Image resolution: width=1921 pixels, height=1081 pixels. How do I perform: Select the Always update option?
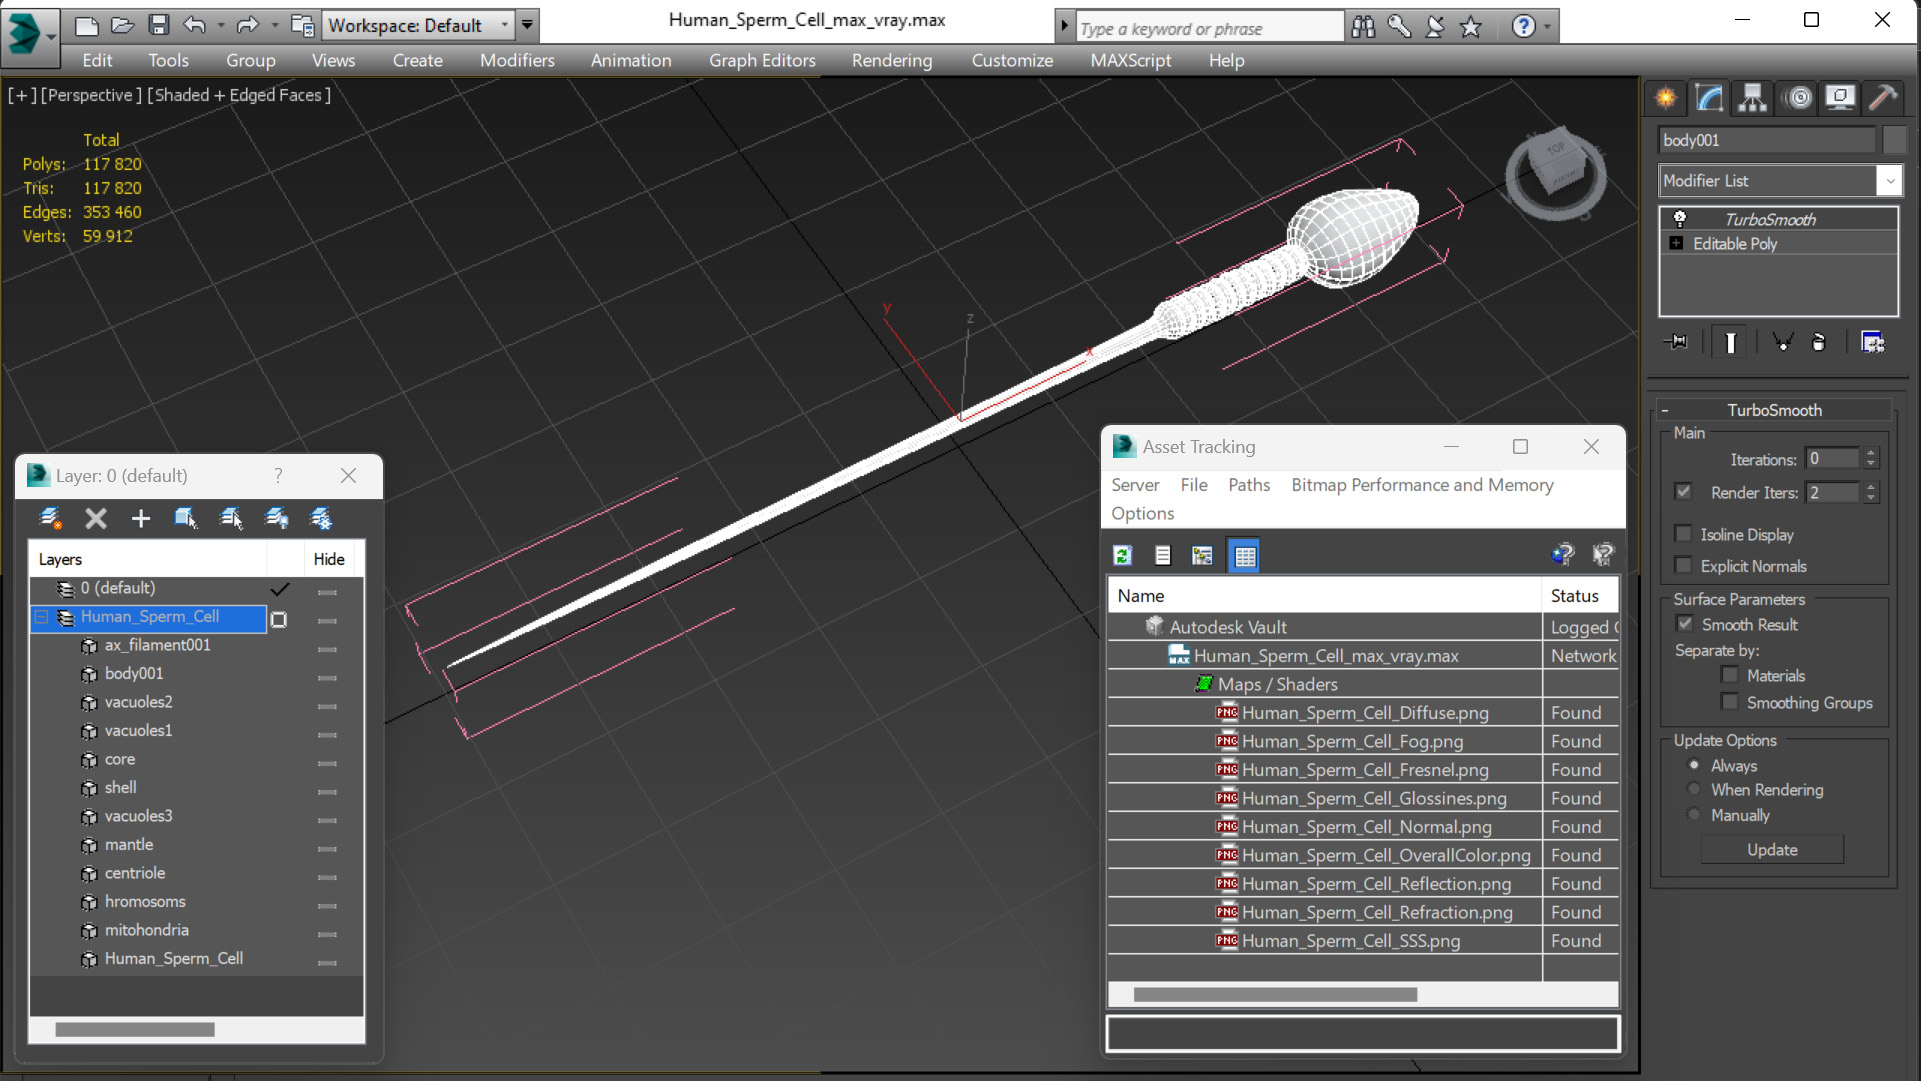pyautogui.click(x=1694, y=765)
